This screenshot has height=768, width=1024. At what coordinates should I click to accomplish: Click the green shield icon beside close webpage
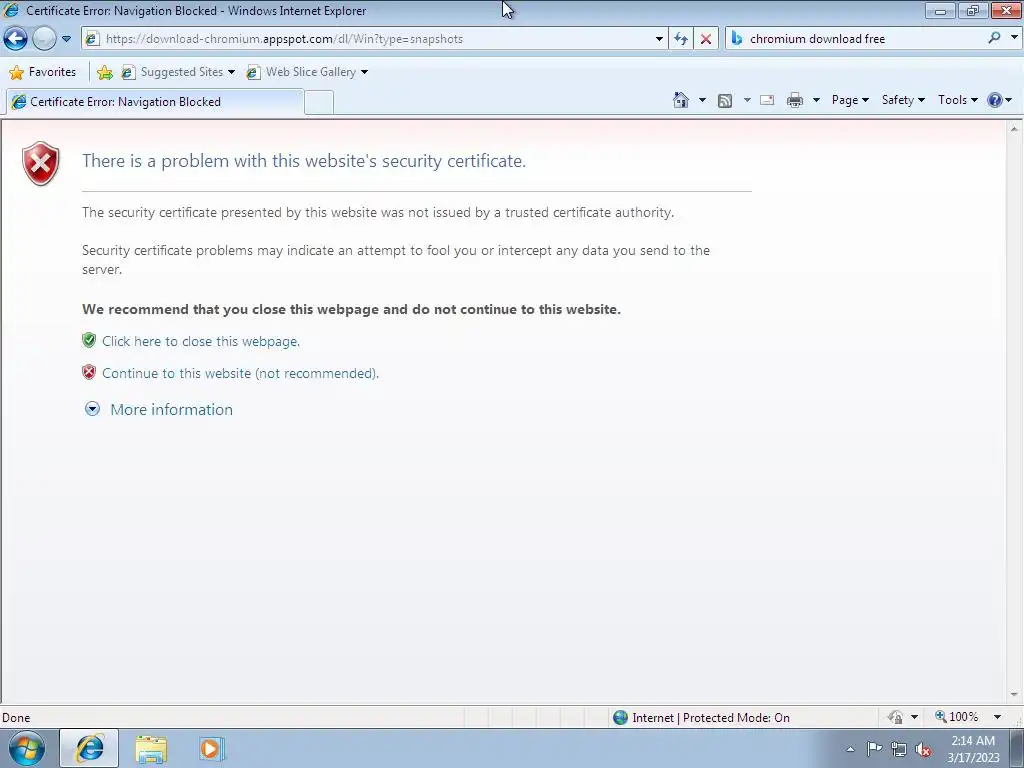coord(89,340)
